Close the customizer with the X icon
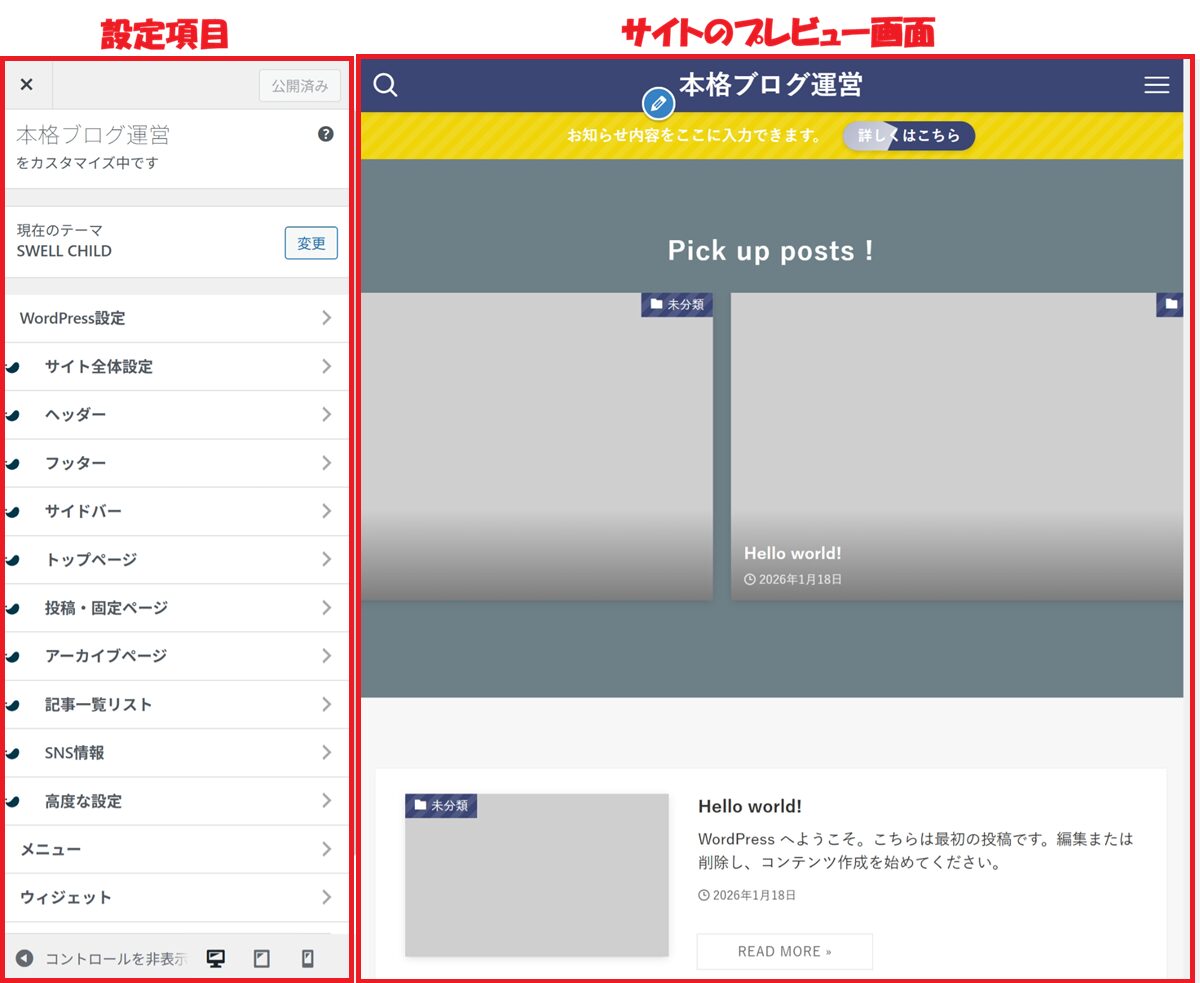This screenshot has height=983, width=1200. 27,85
